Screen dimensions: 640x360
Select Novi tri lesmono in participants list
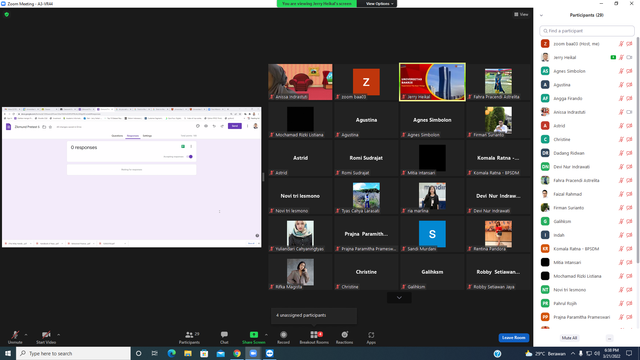click(x=587, y=290)
